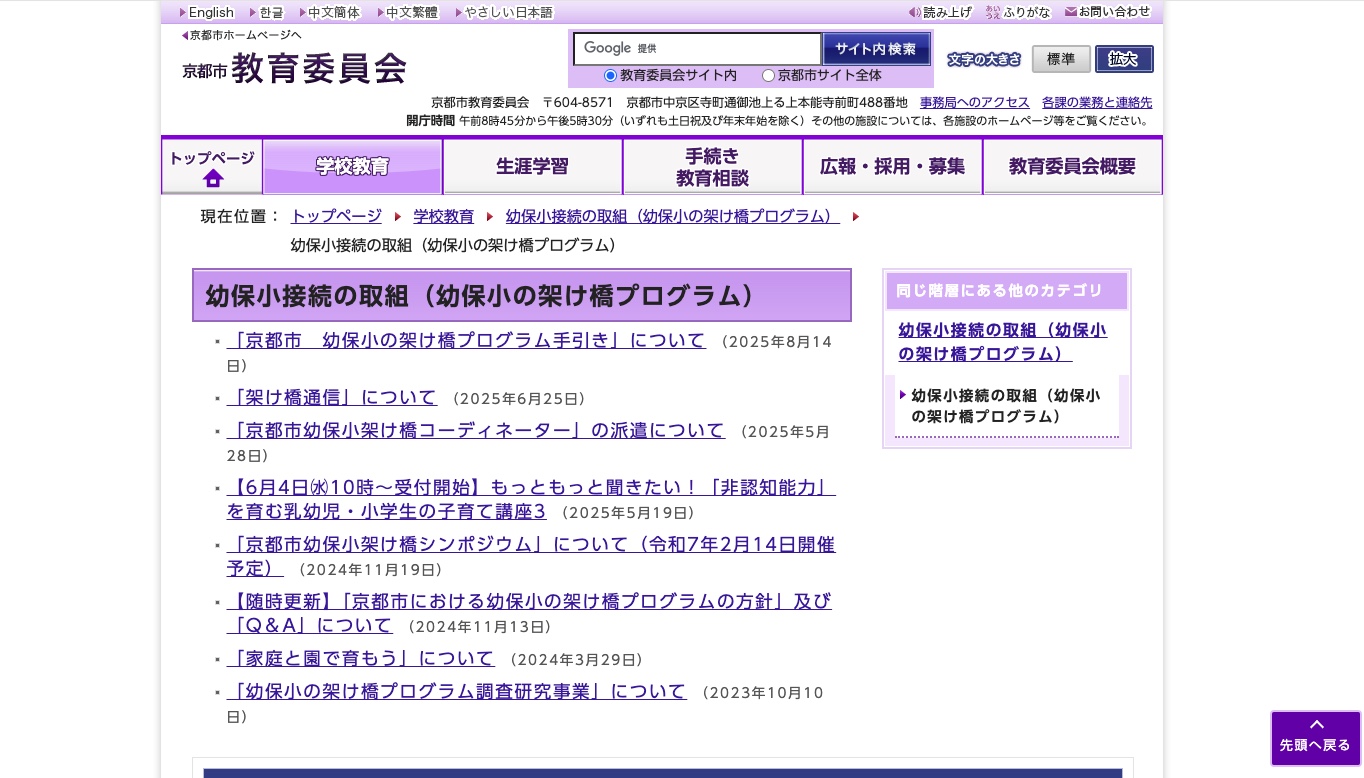
Task: Switch text size to 標準
Action: (1061, 59)
